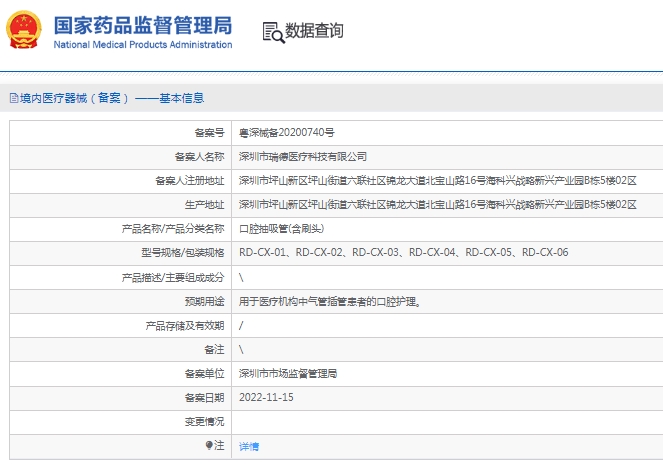Click the 产品名称/产品分类名称 label
This screenshot has height=468, width=663.
pos(173,229)
